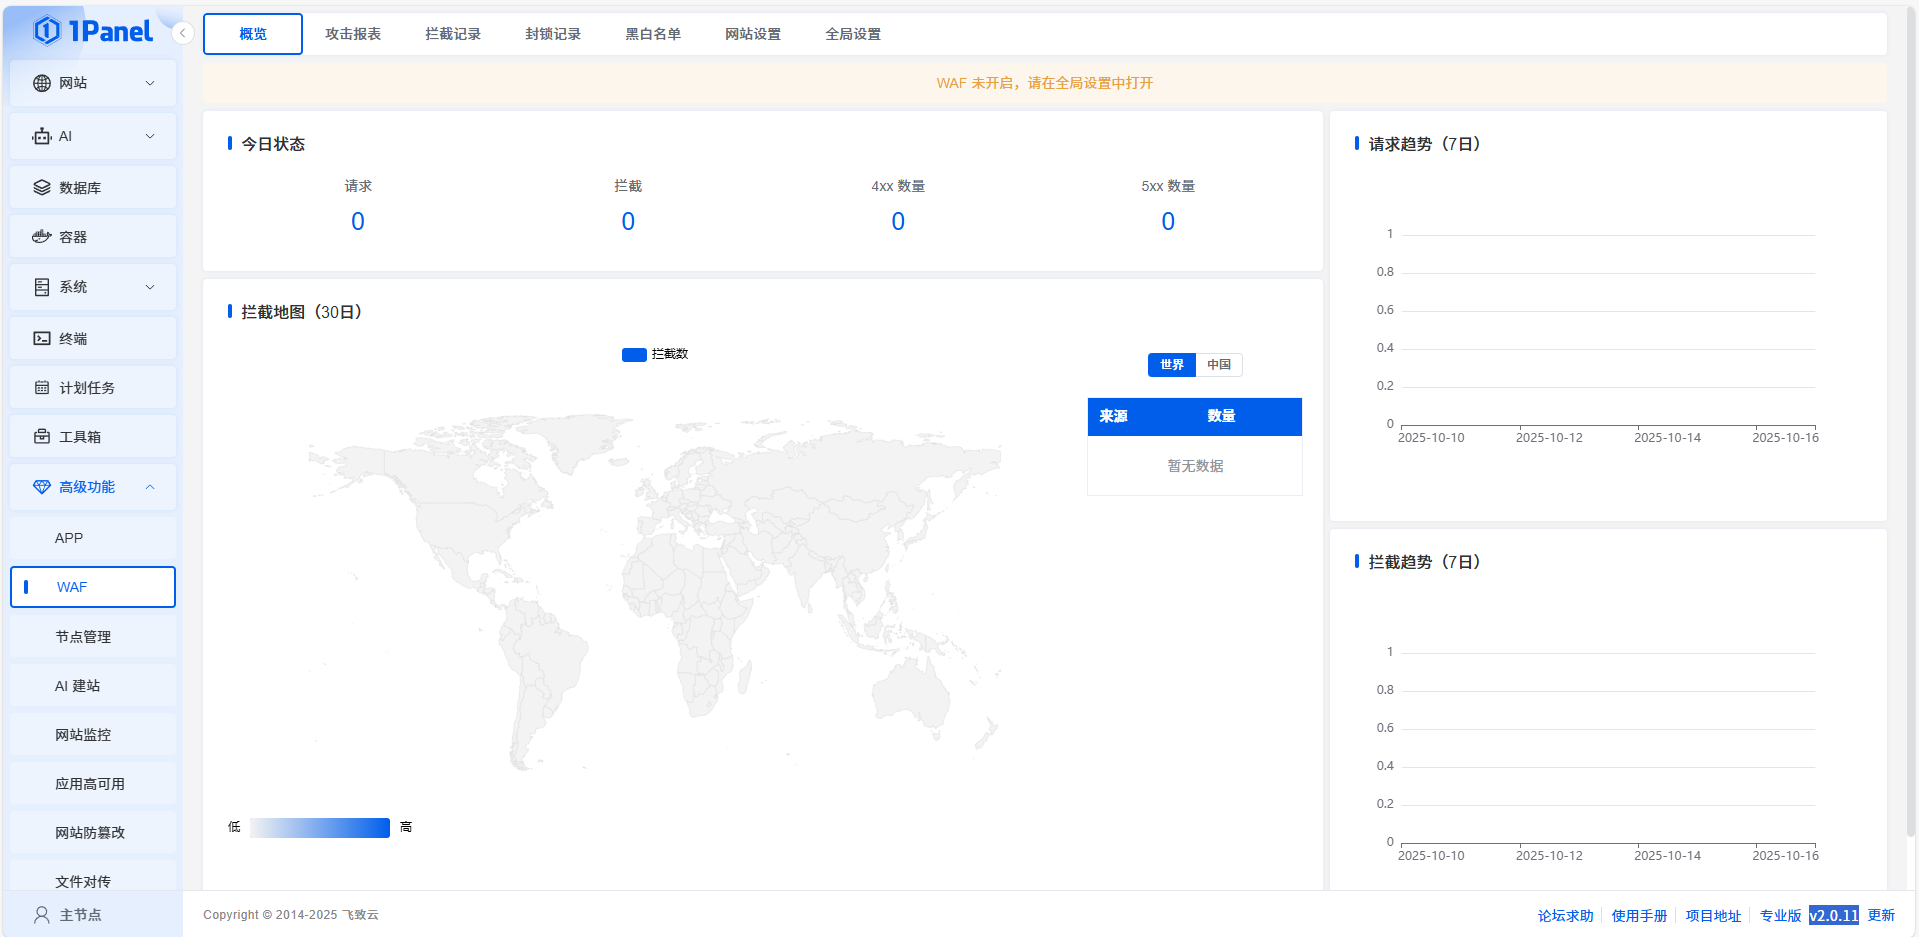Click the calendar icon for 计划任务

[42, 387]
